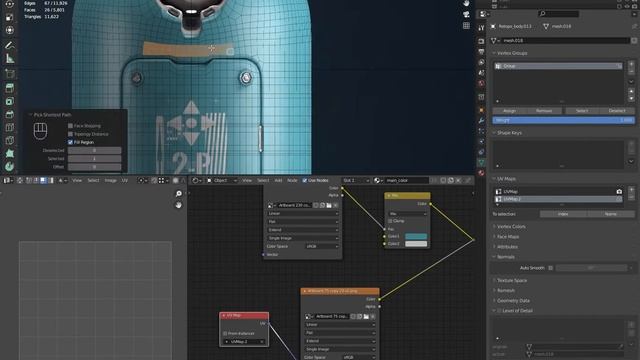The height and width of the screenshot is (360, 640).
Task: Enable Face Stepping checkbox
Action: pos(70,126)
